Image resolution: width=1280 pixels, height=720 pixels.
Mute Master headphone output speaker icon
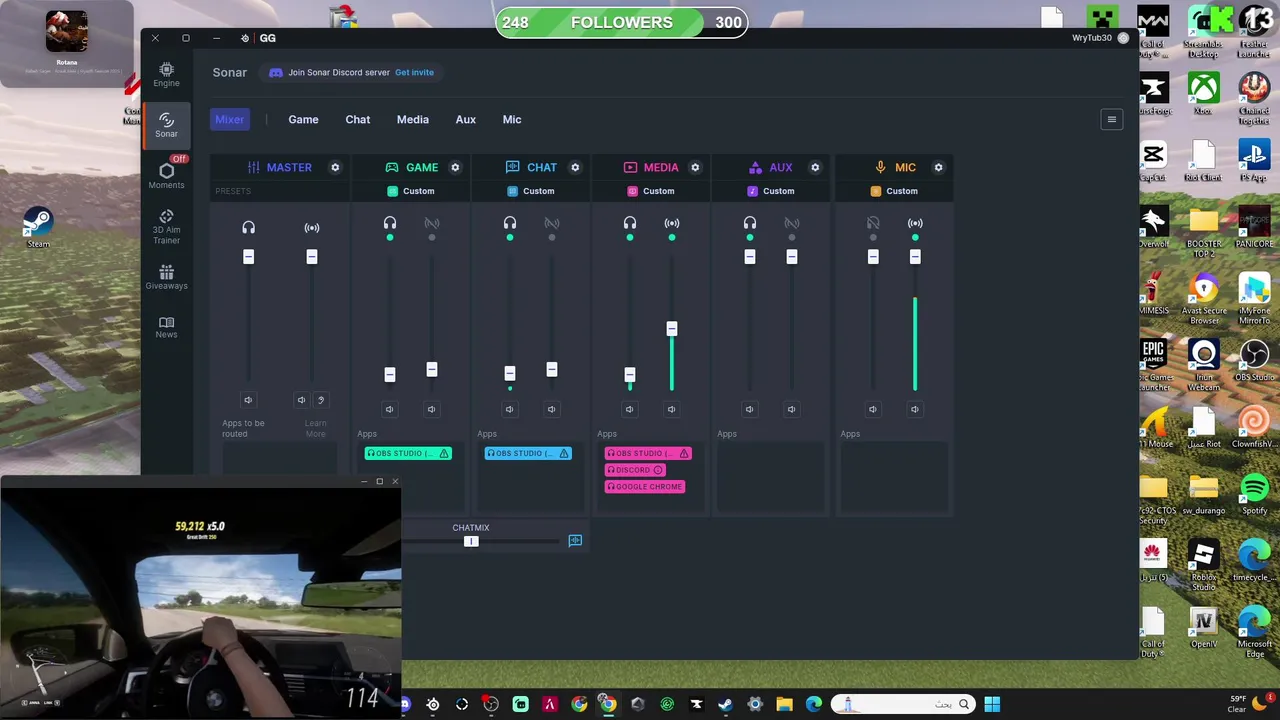click(x=248, y=400)
